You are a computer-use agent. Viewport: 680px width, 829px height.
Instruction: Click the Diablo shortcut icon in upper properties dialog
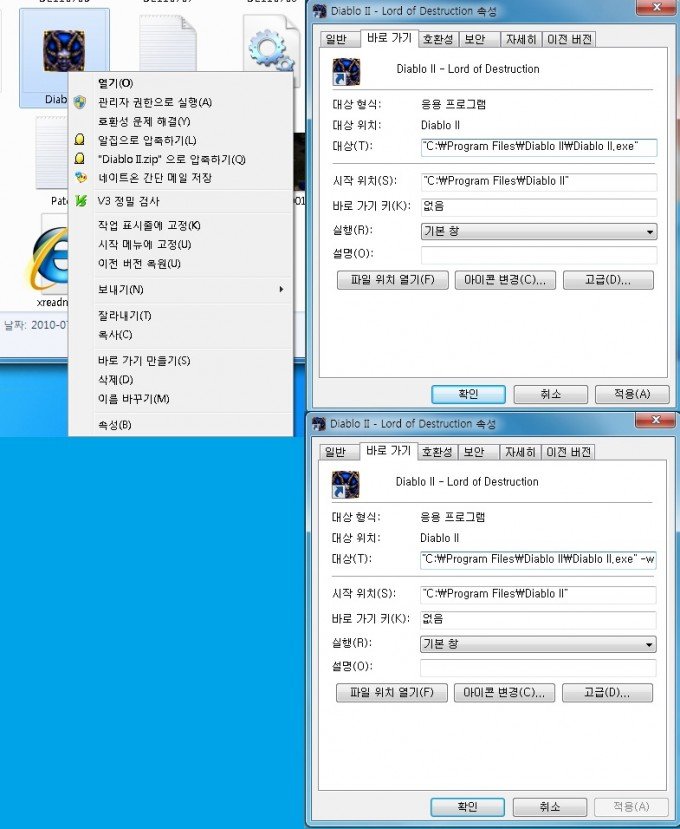pos(346,72)
